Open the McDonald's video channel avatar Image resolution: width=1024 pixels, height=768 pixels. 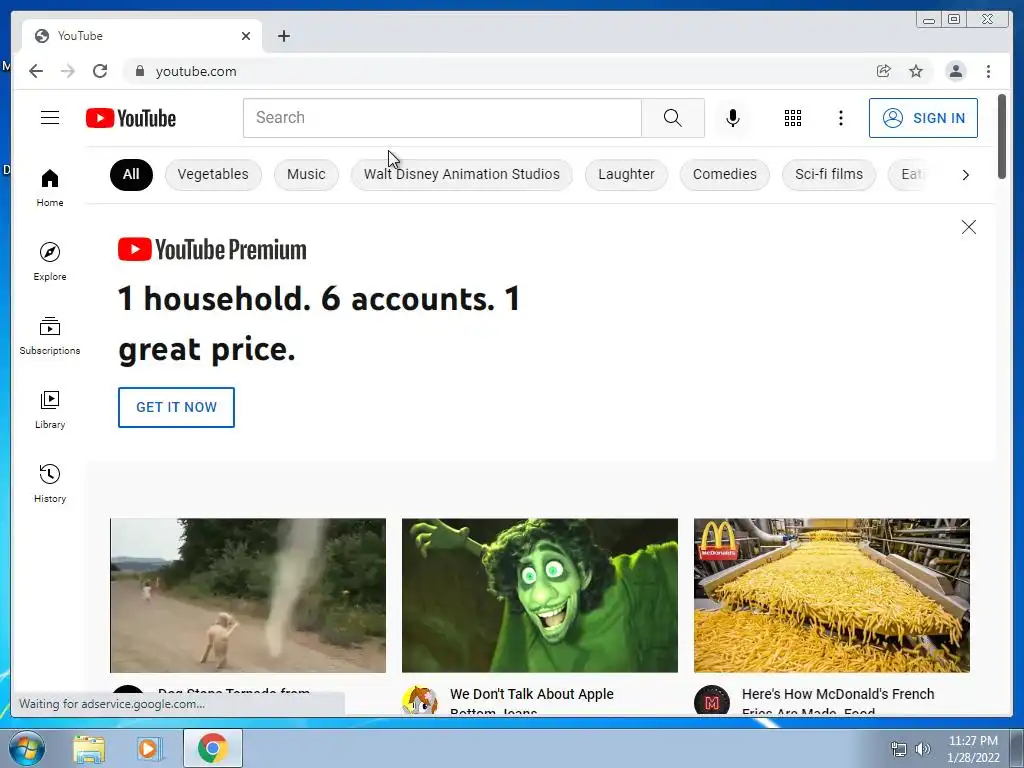tap(711, 701)
